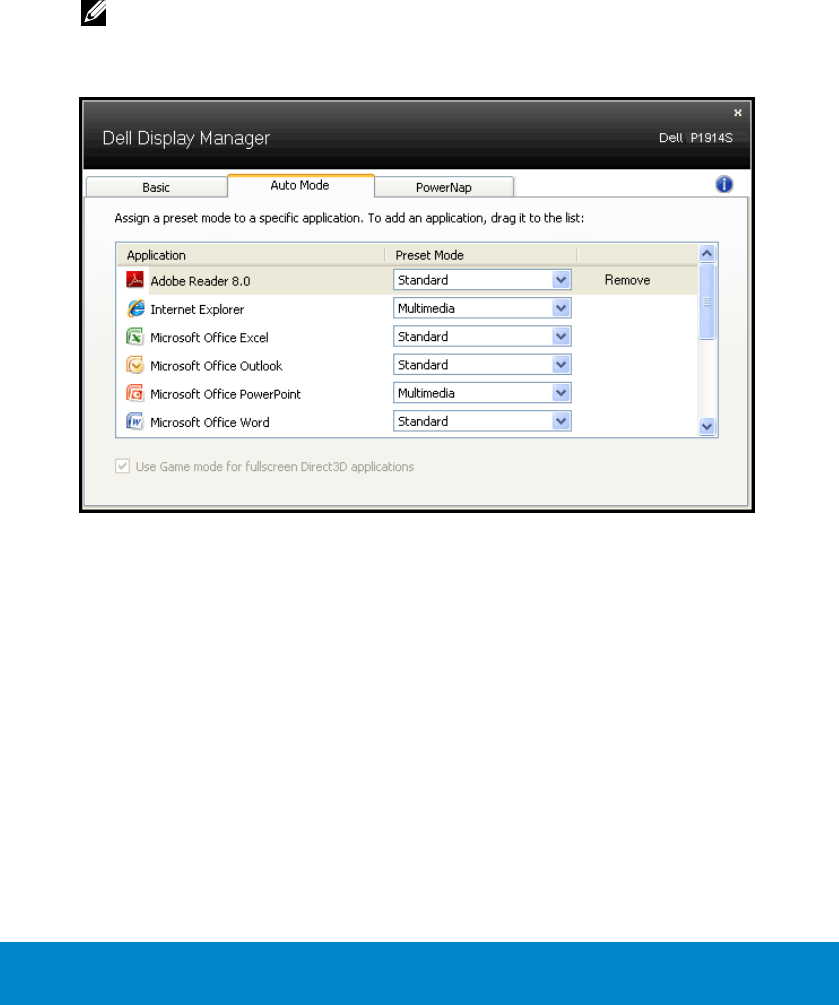The width and height of the screenshot is (839, 1005).
Task: Open preset mode dropdown for Microsoft Office PowerPoint
Action: (x=482, y=393)
